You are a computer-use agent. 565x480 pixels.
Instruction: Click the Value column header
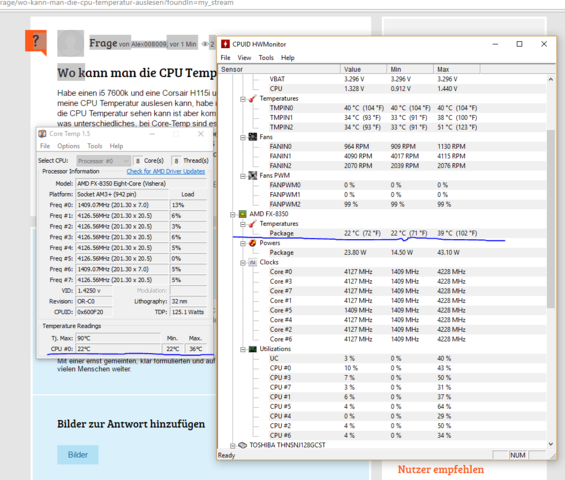(364, 69)
